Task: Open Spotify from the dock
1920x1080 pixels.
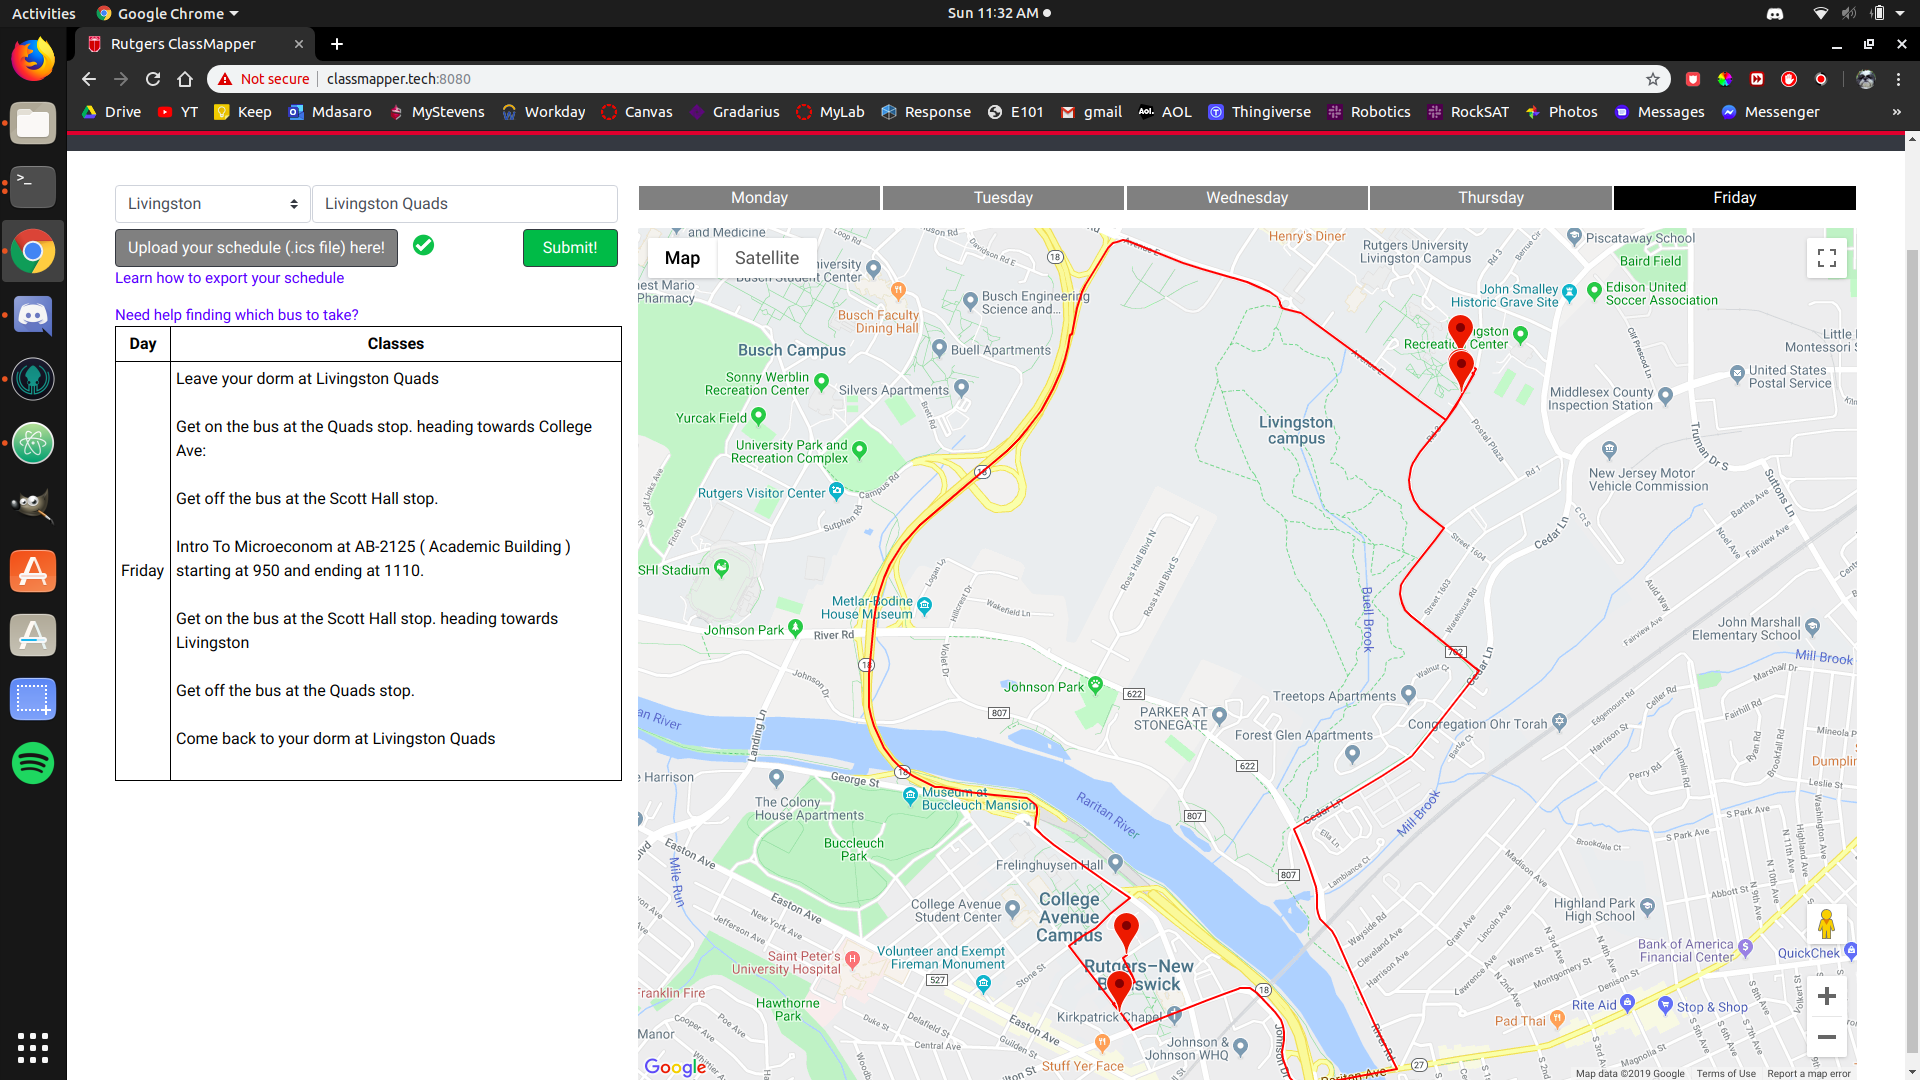Action: coord(33,763)
